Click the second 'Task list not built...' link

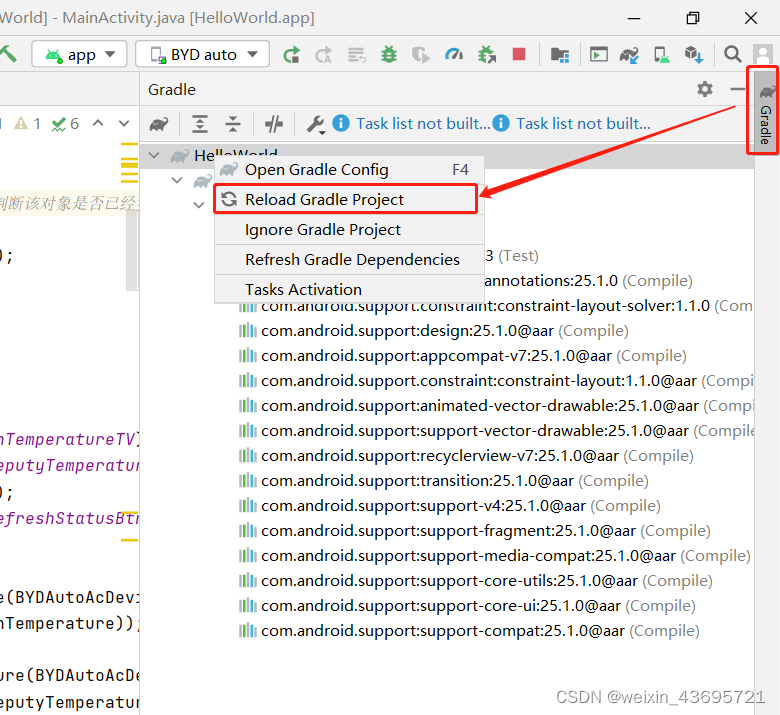coord(583,123)
